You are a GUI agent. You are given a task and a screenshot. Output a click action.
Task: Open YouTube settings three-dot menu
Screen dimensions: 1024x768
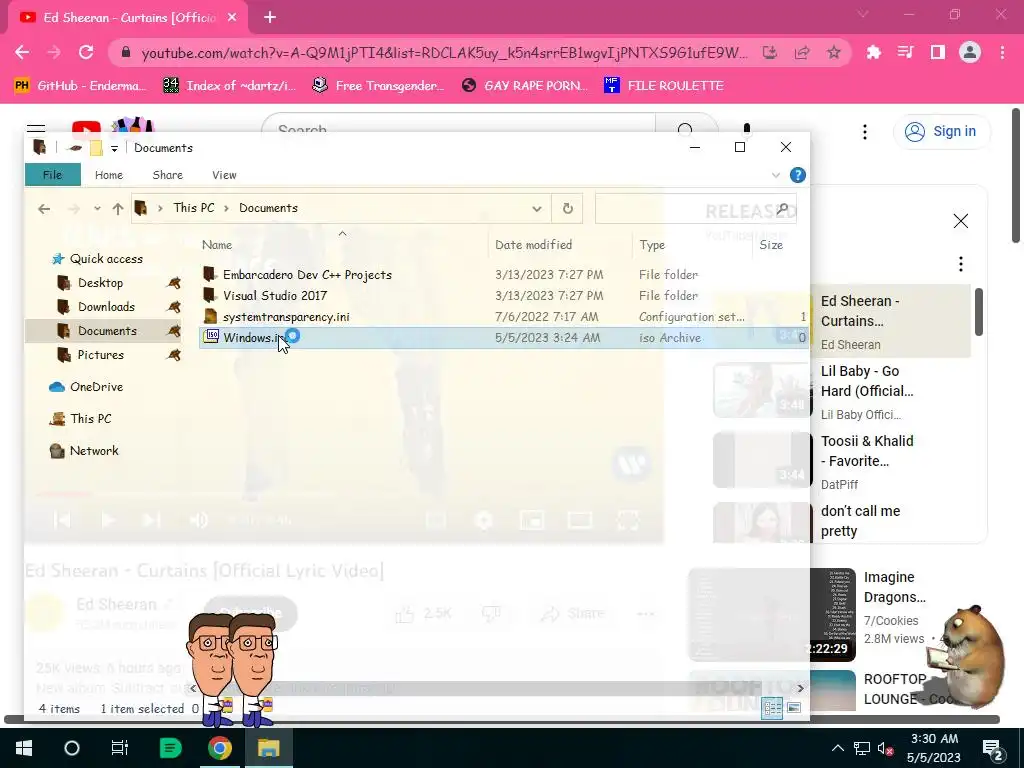click(865, 132)
